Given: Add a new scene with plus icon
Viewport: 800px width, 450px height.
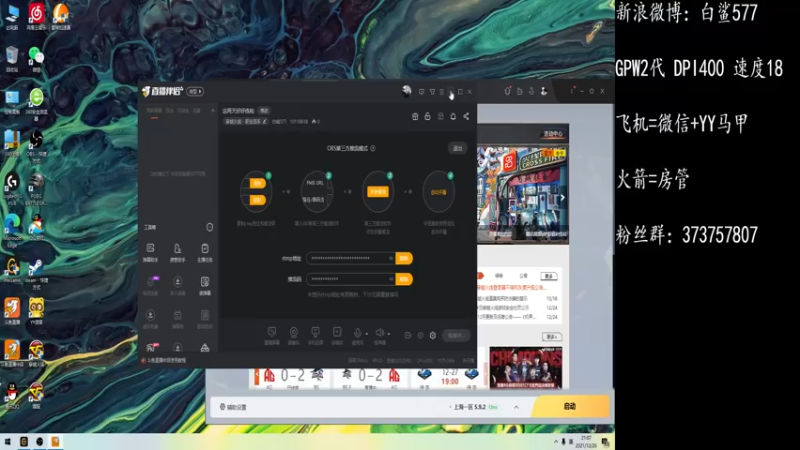Looking at the screenshot, I should 213,110.
